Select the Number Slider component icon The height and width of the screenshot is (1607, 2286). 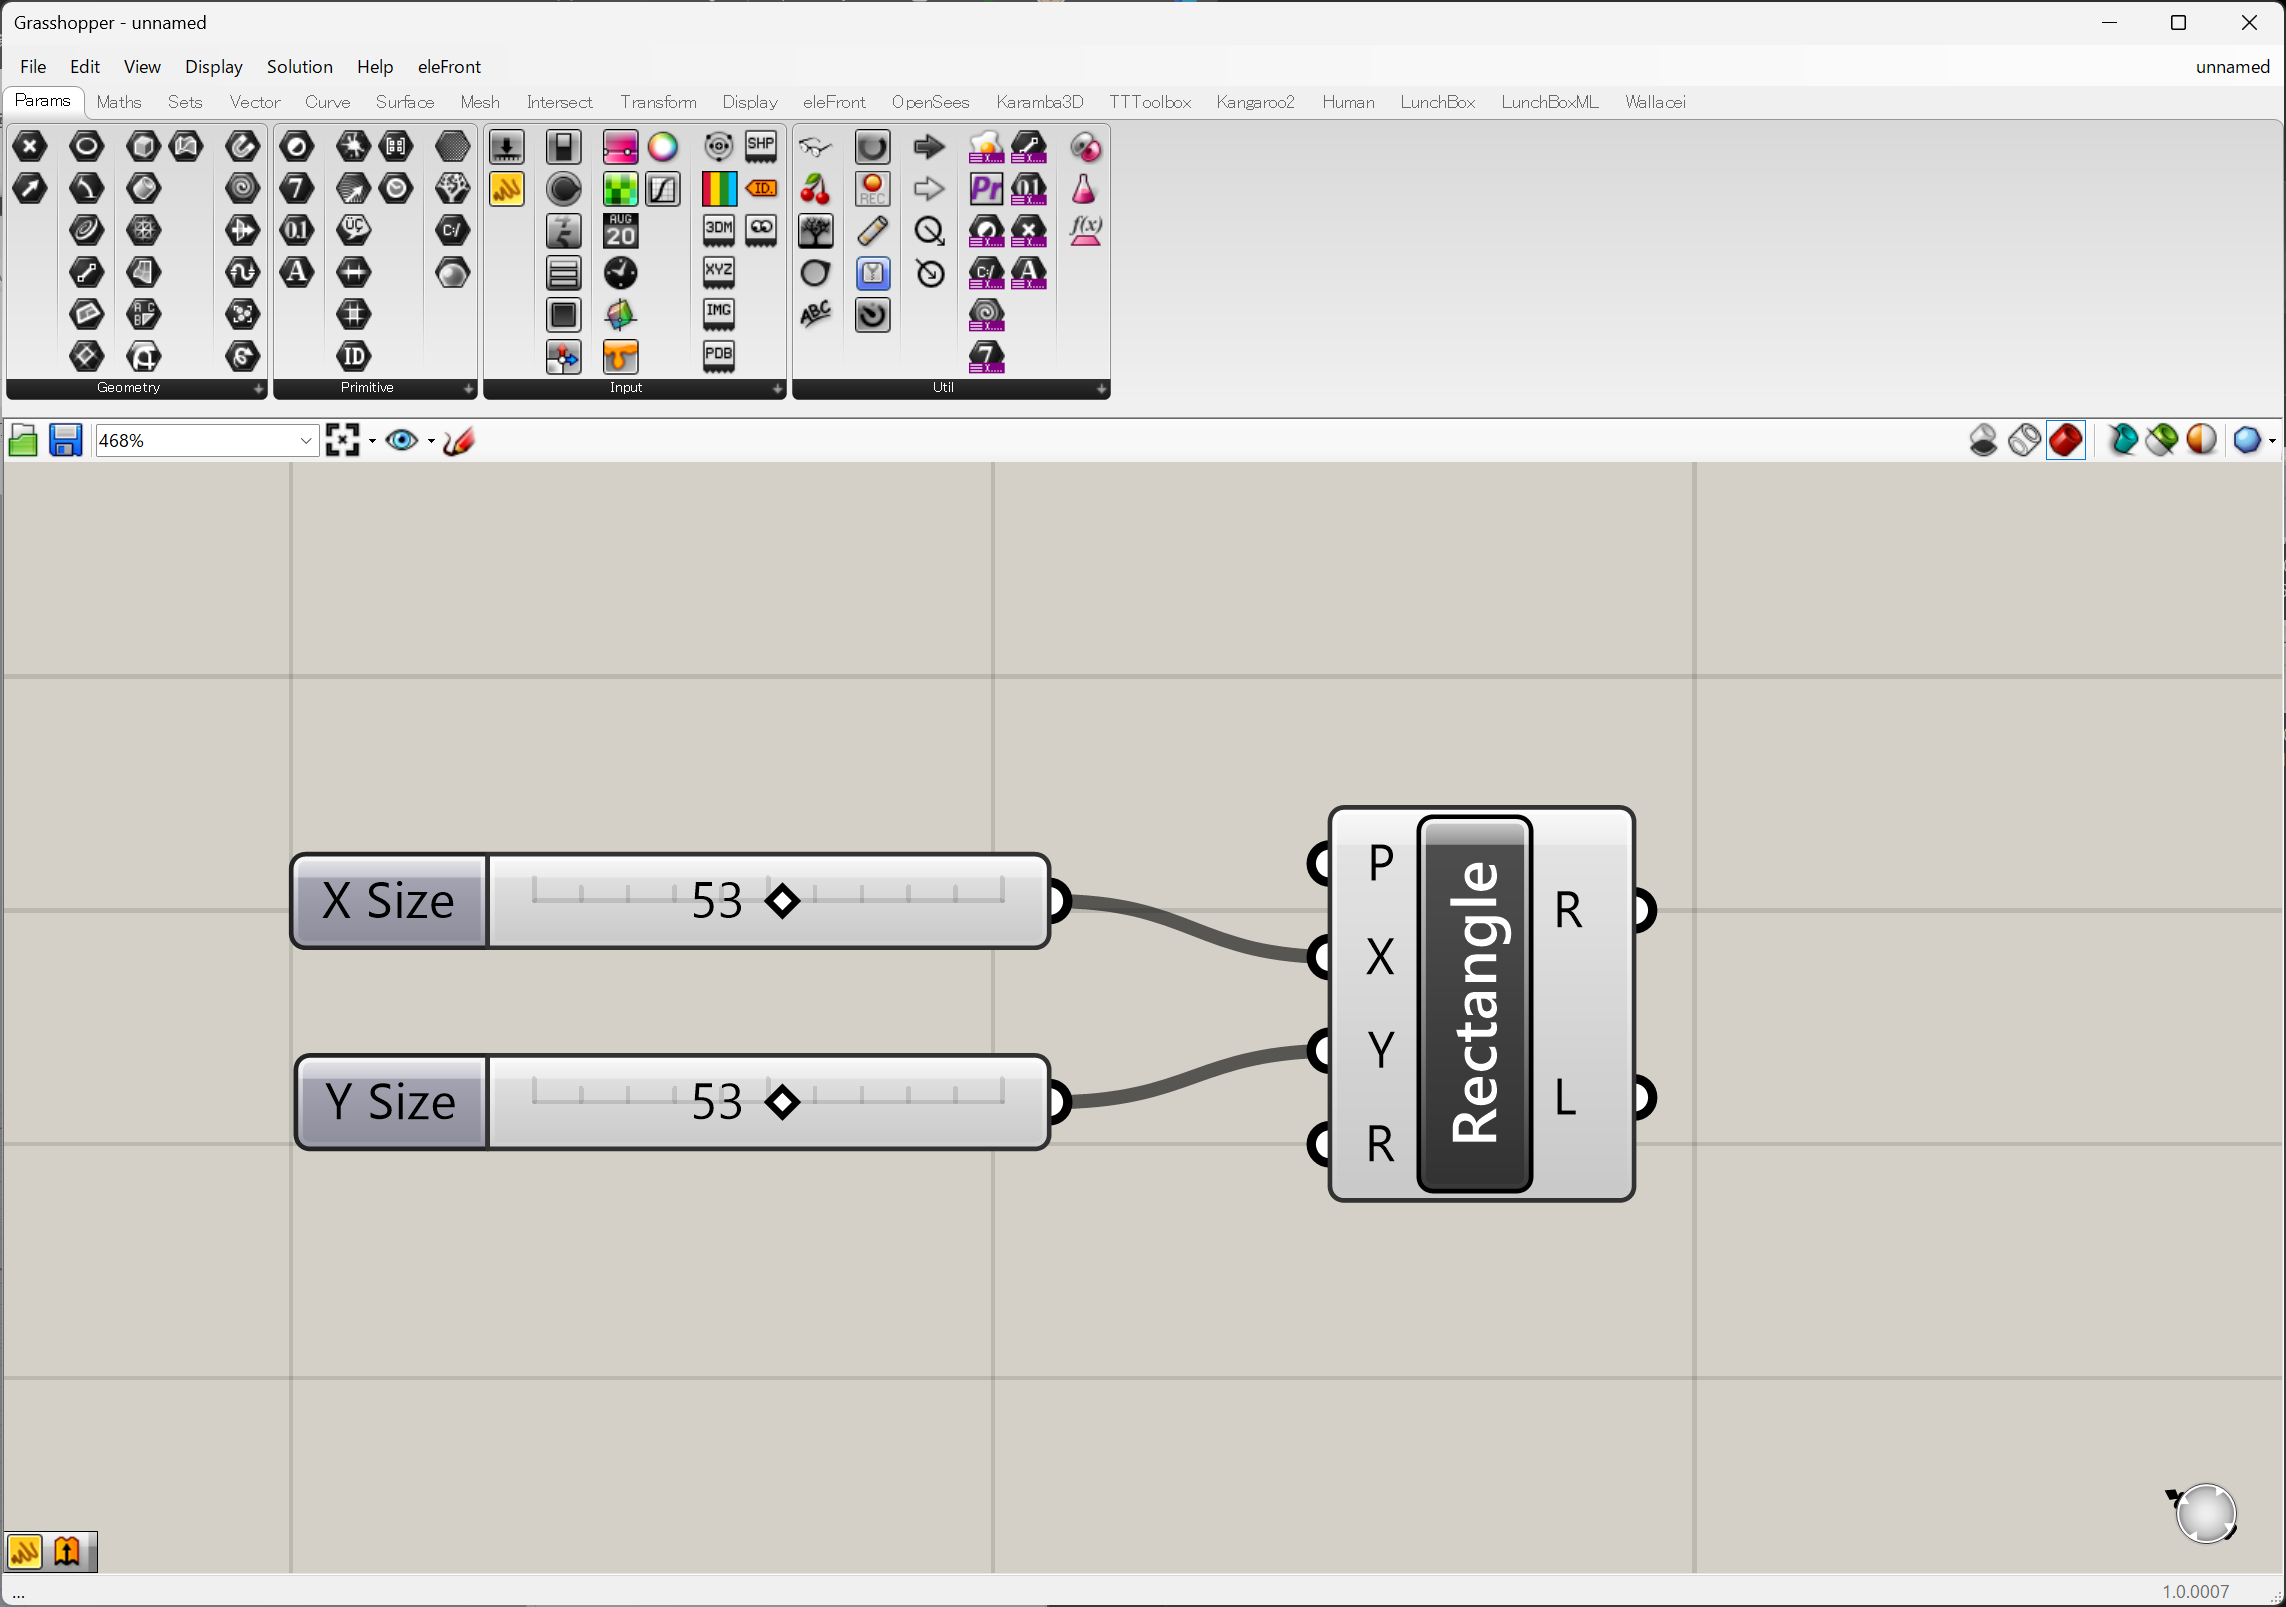coord(619,147)
